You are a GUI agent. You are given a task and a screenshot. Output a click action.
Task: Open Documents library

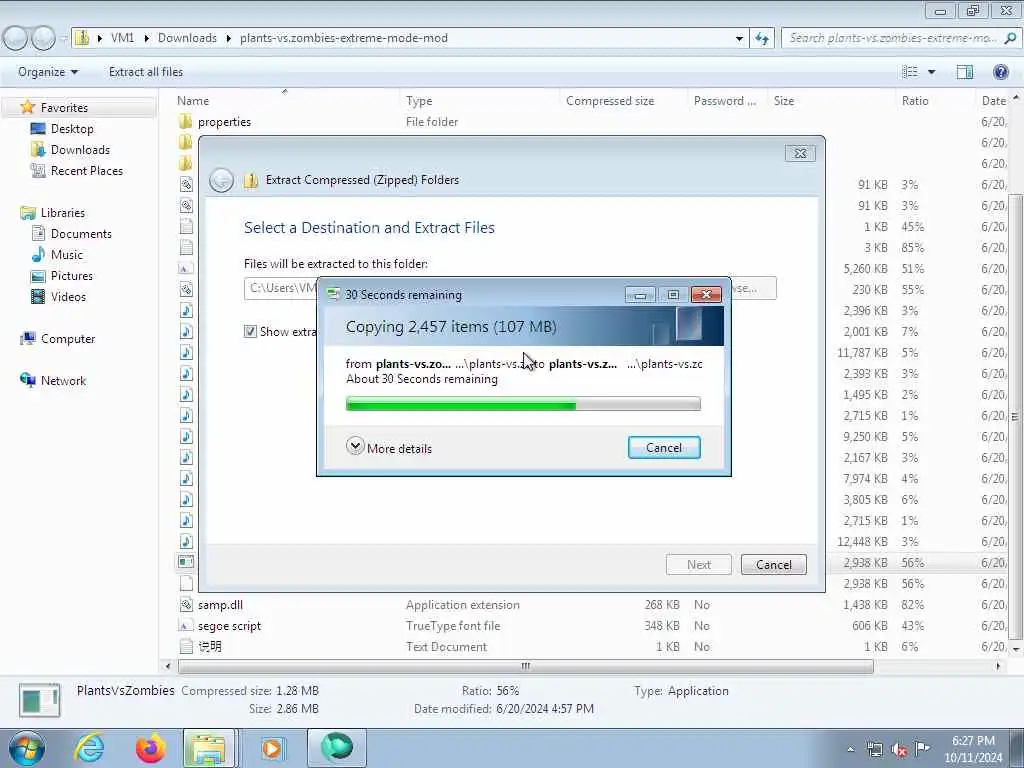coord(81,234)
